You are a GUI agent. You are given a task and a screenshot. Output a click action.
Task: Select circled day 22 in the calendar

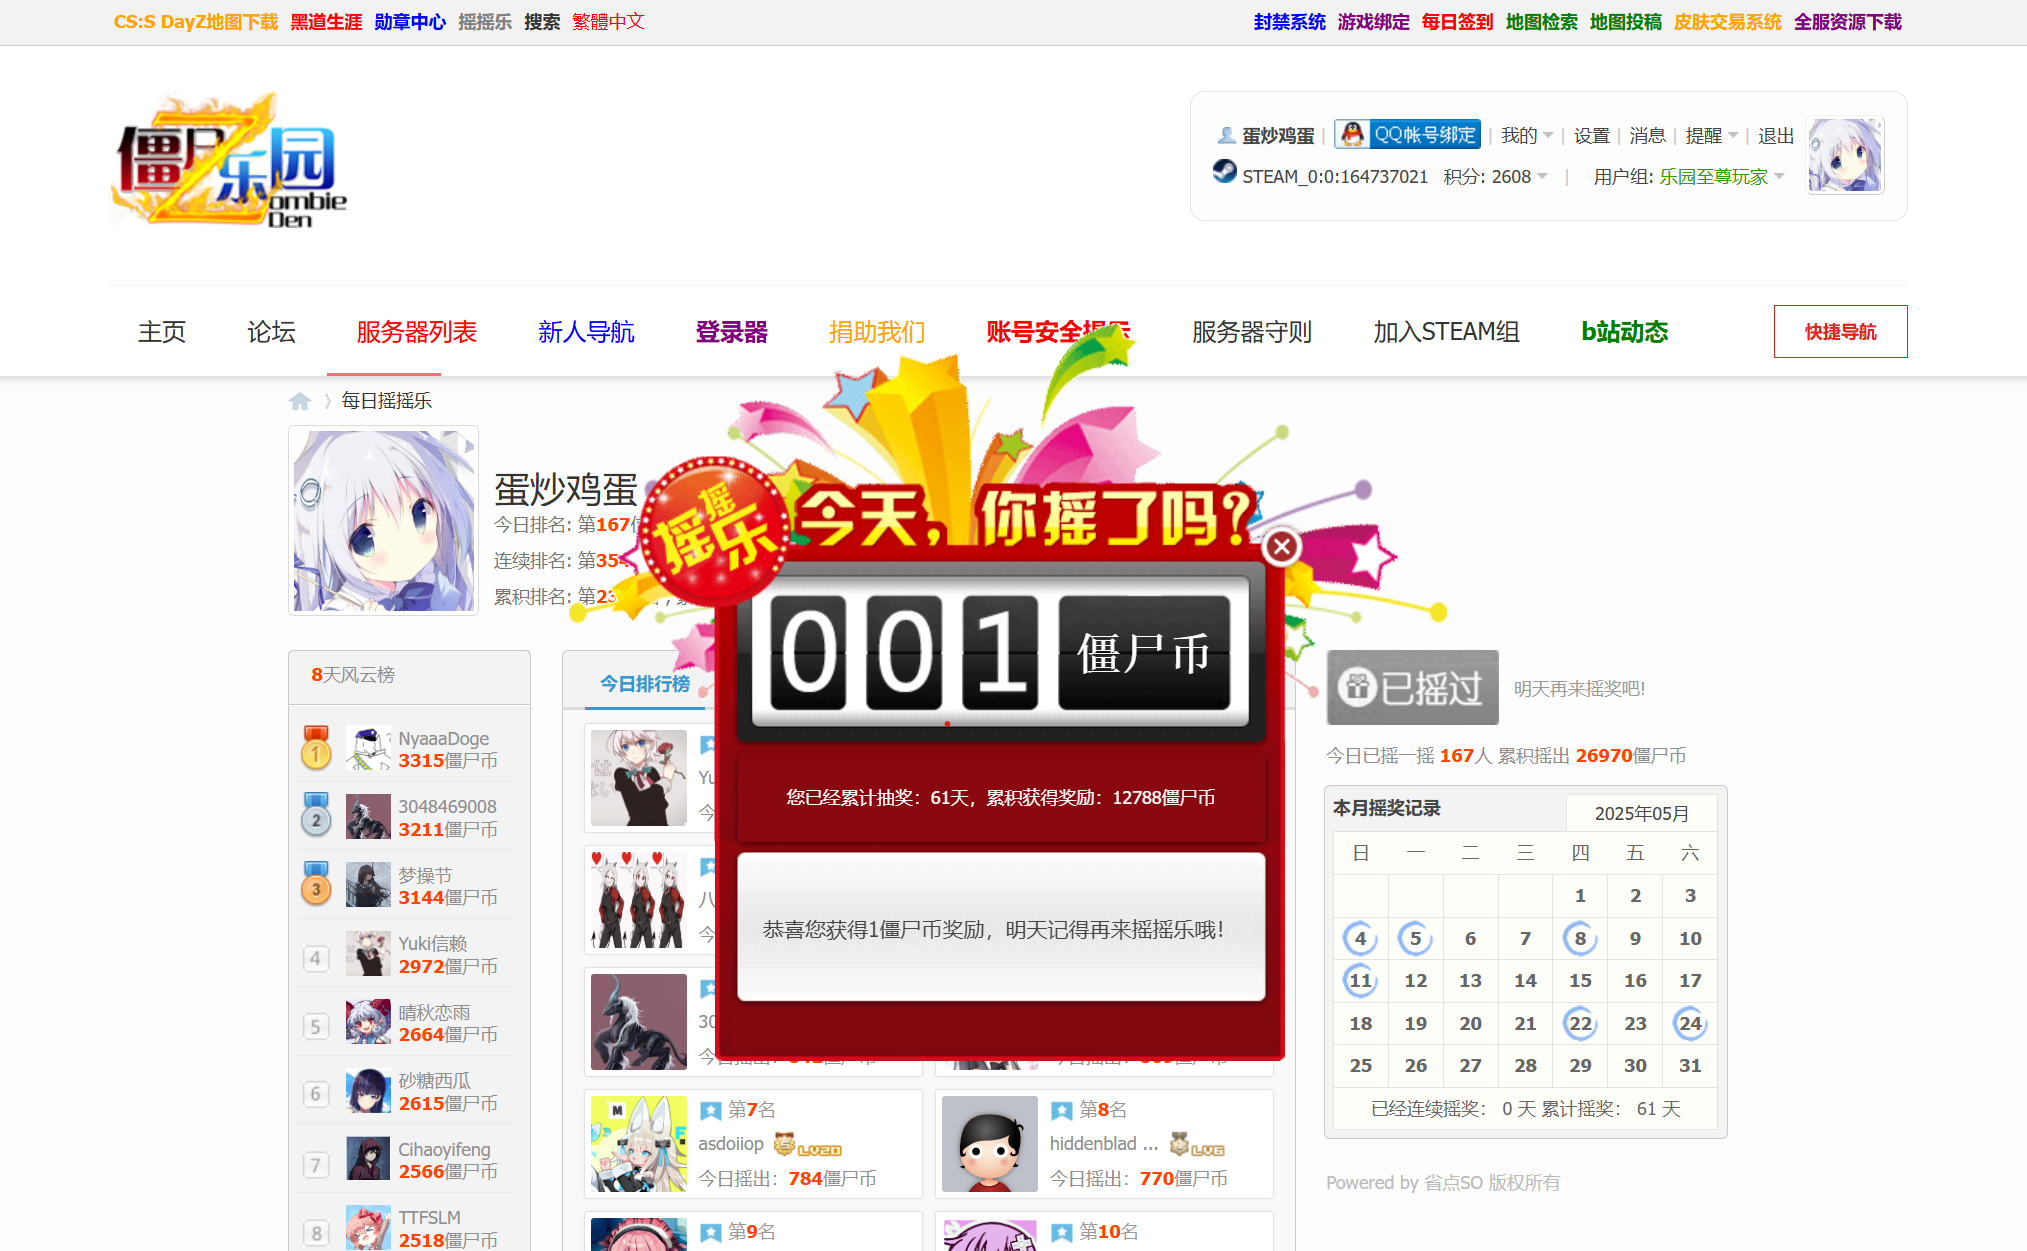click(x=1580, y=1023)
